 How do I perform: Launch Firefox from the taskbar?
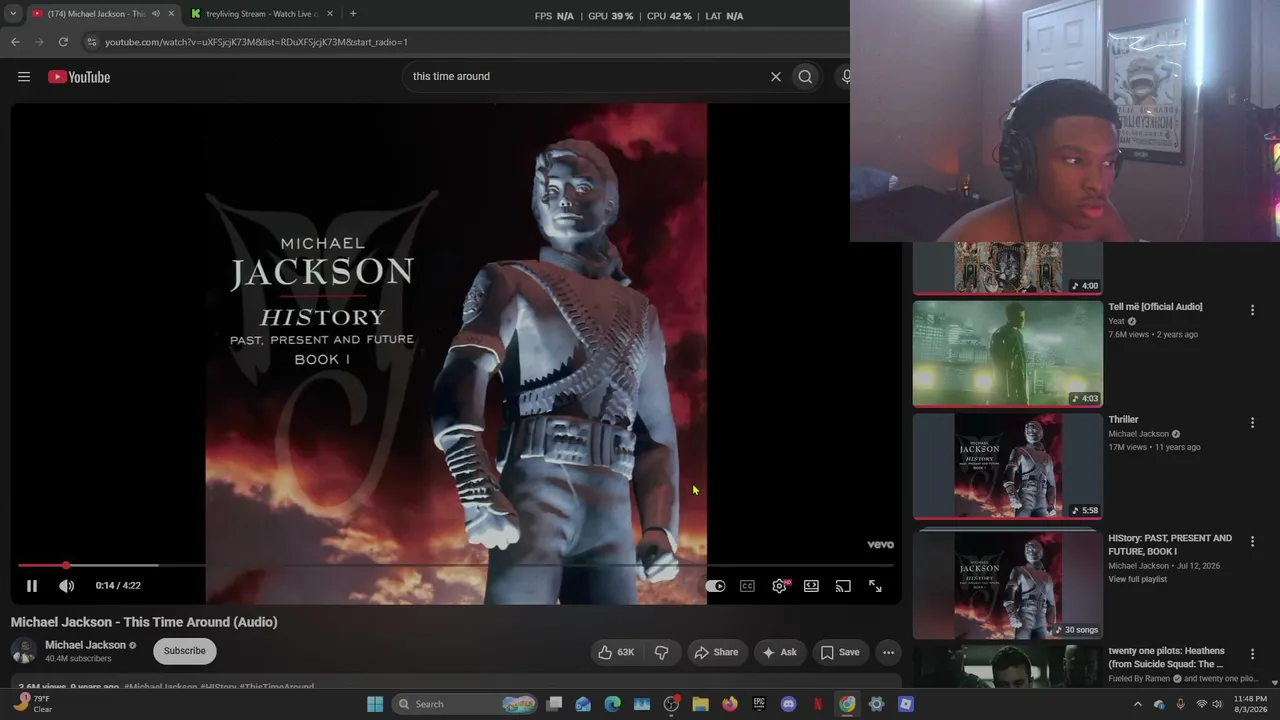tap(730, 704)
